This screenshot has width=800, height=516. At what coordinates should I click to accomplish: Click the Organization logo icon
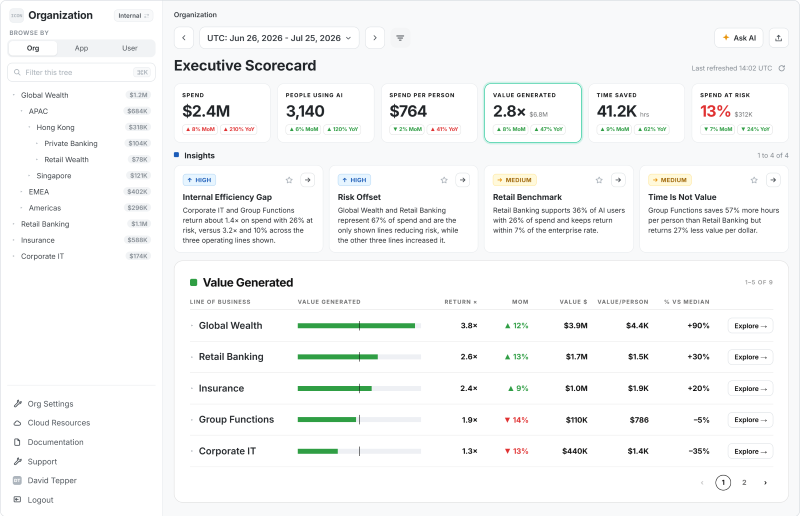point(17,15)
